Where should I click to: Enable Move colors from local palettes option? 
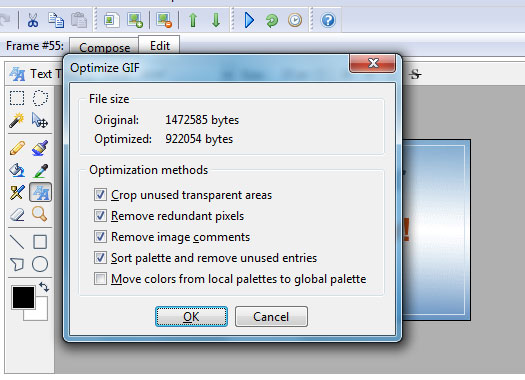100,279
